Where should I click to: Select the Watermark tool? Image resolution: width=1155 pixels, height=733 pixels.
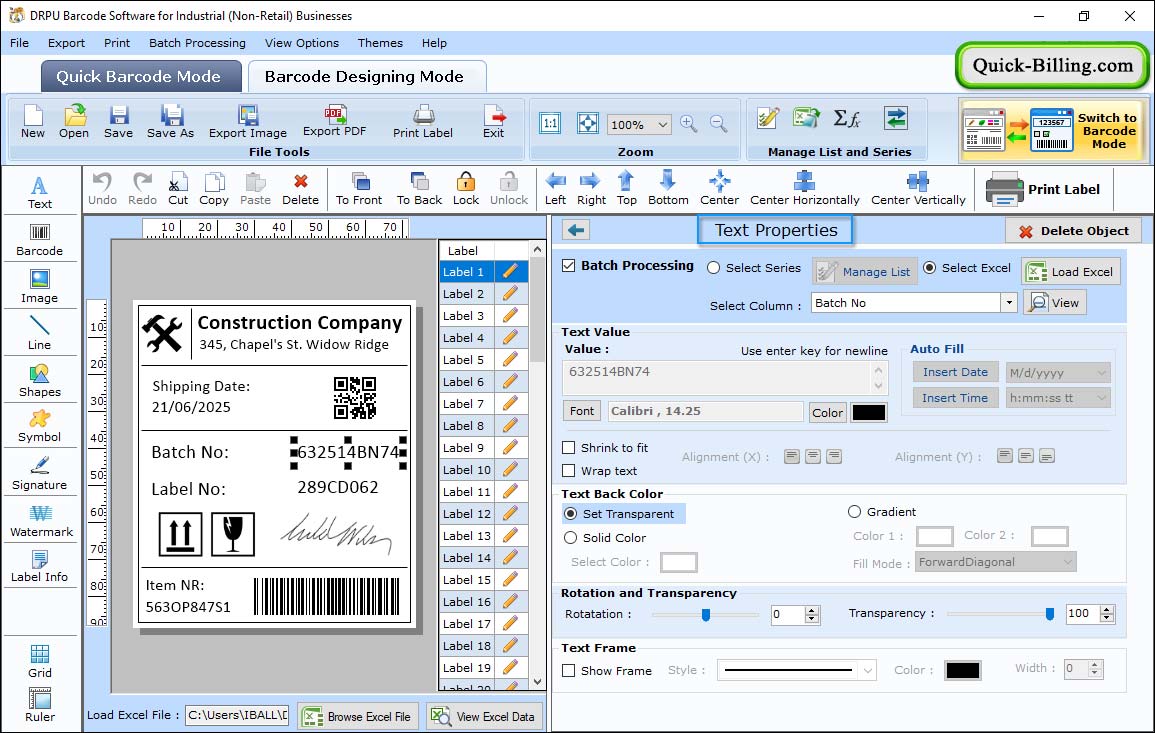point(41,521)
